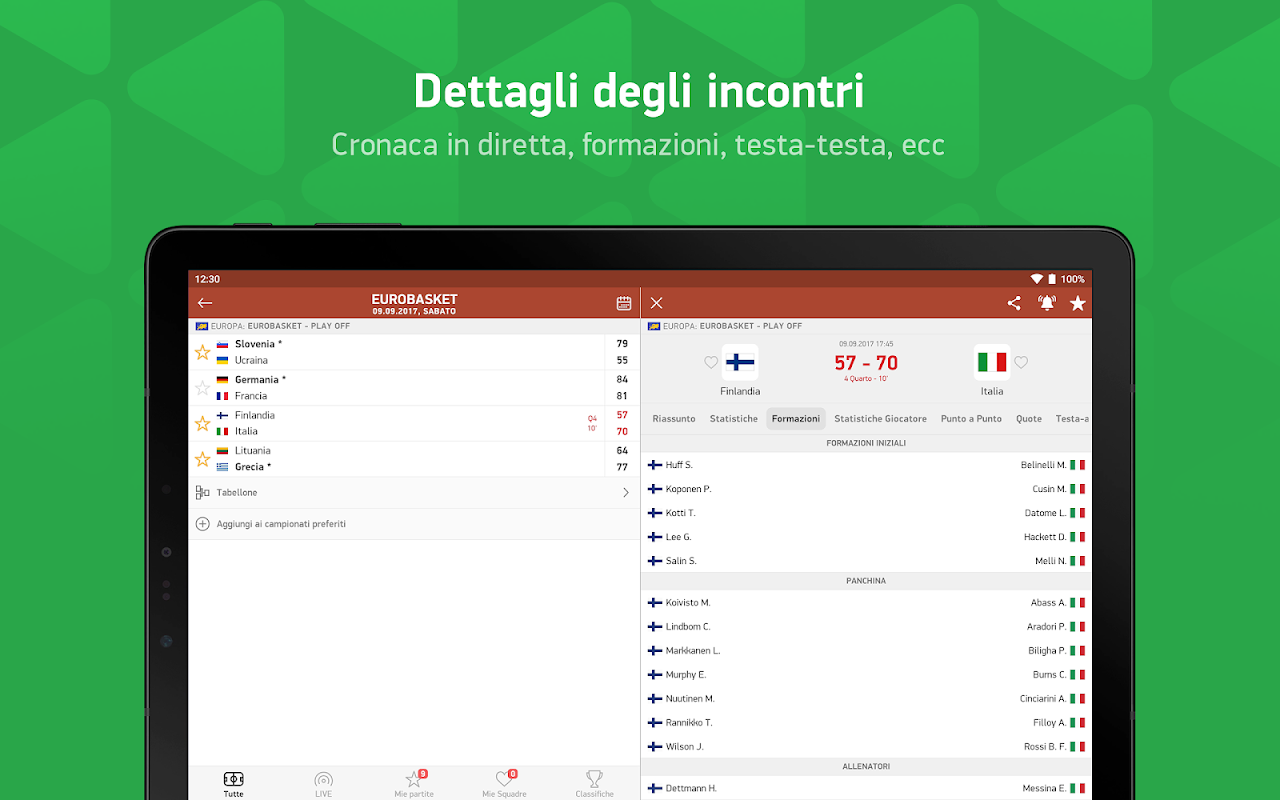Switch to the Statistiche tab
The width and height of the screenshot is (1280, 800).
(733, 418)
